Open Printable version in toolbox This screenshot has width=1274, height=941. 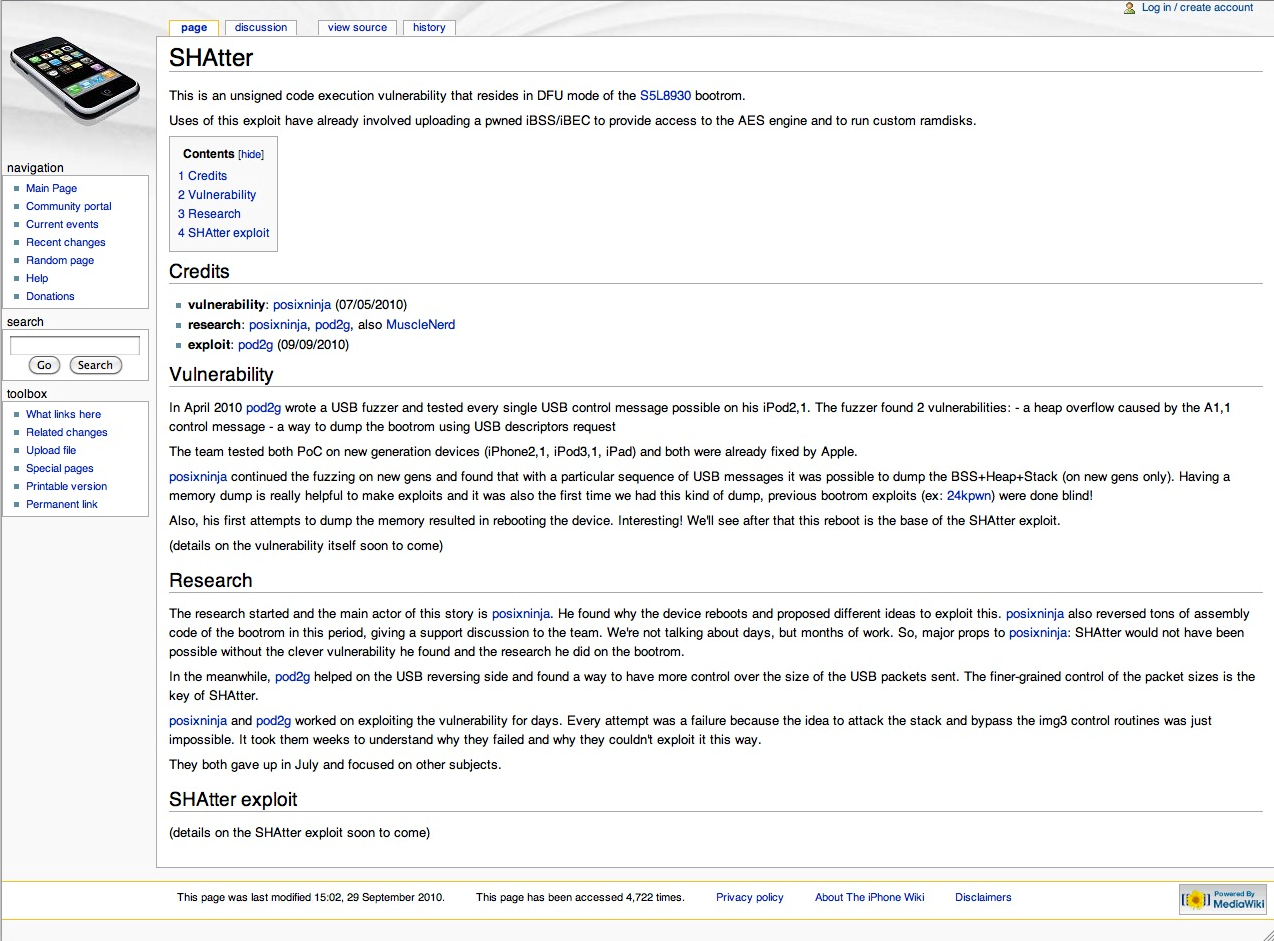pos(67,487)
